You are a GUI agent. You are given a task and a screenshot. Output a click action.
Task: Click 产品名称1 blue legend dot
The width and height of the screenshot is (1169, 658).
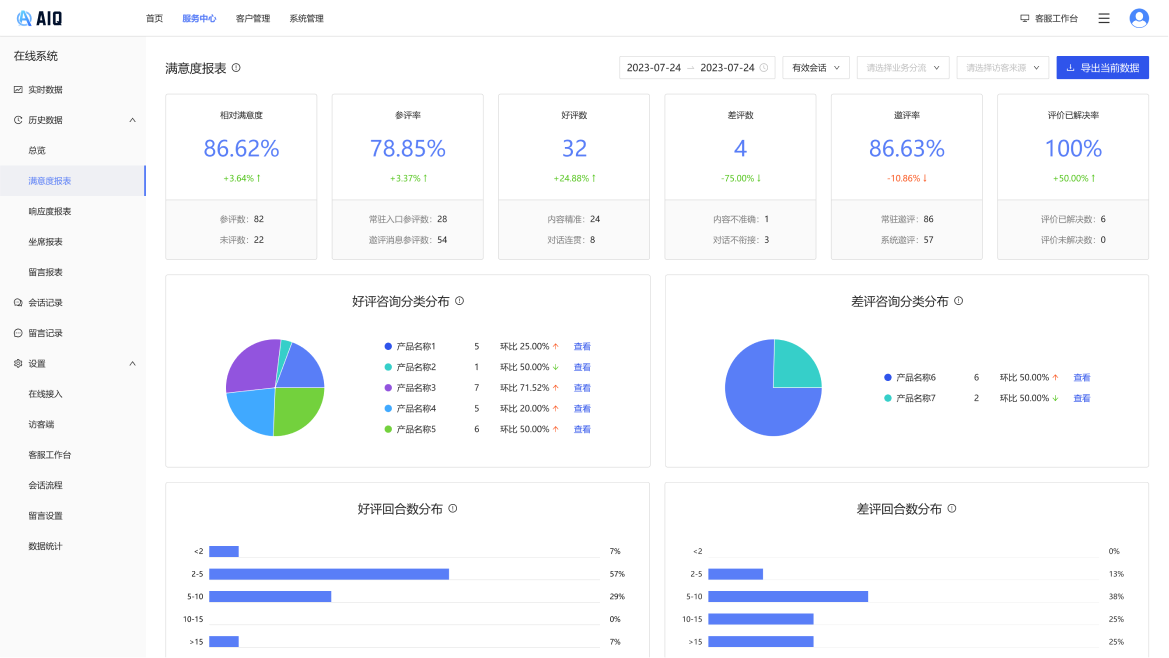(388, 347)
